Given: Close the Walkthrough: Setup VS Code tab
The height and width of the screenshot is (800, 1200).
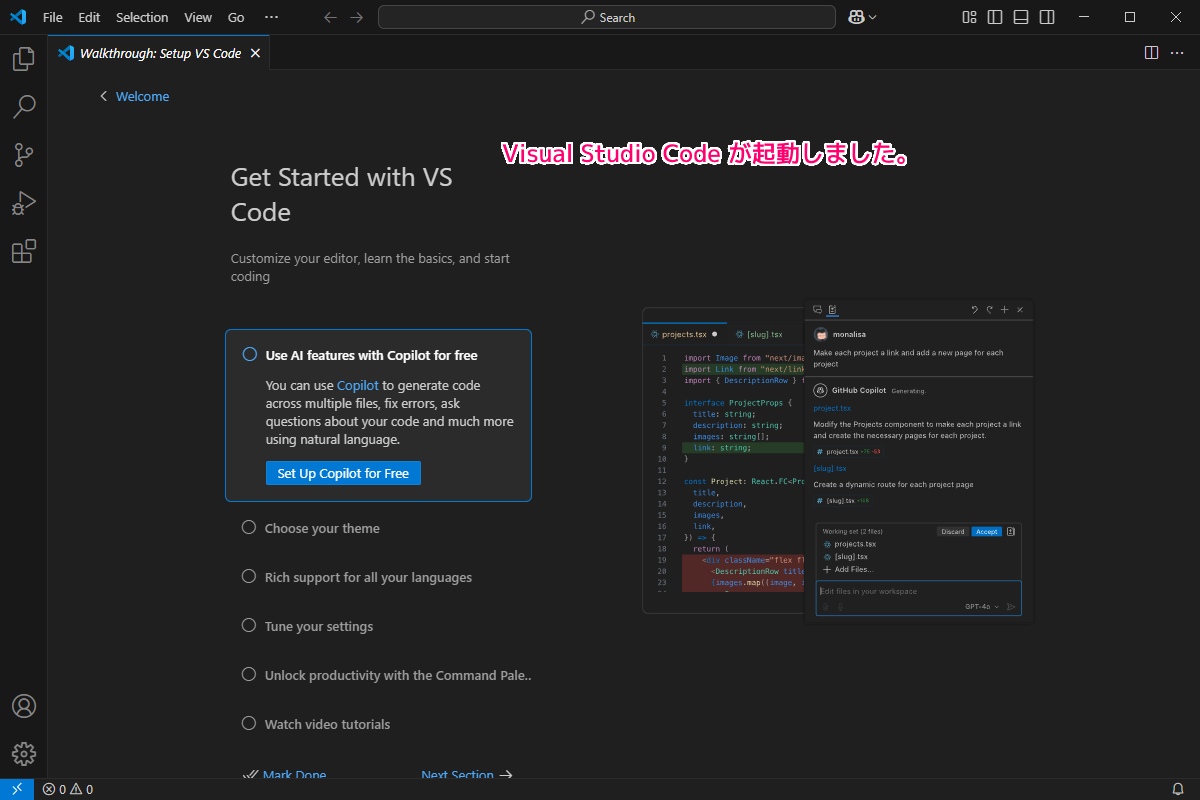Looking at the screenshot, I should [255, 53].
